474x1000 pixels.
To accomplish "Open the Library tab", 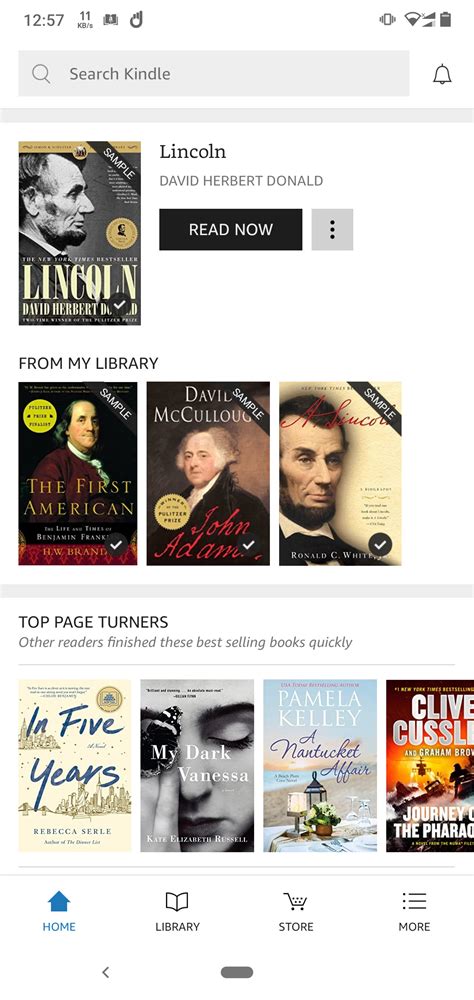I will tap(177, 911).
